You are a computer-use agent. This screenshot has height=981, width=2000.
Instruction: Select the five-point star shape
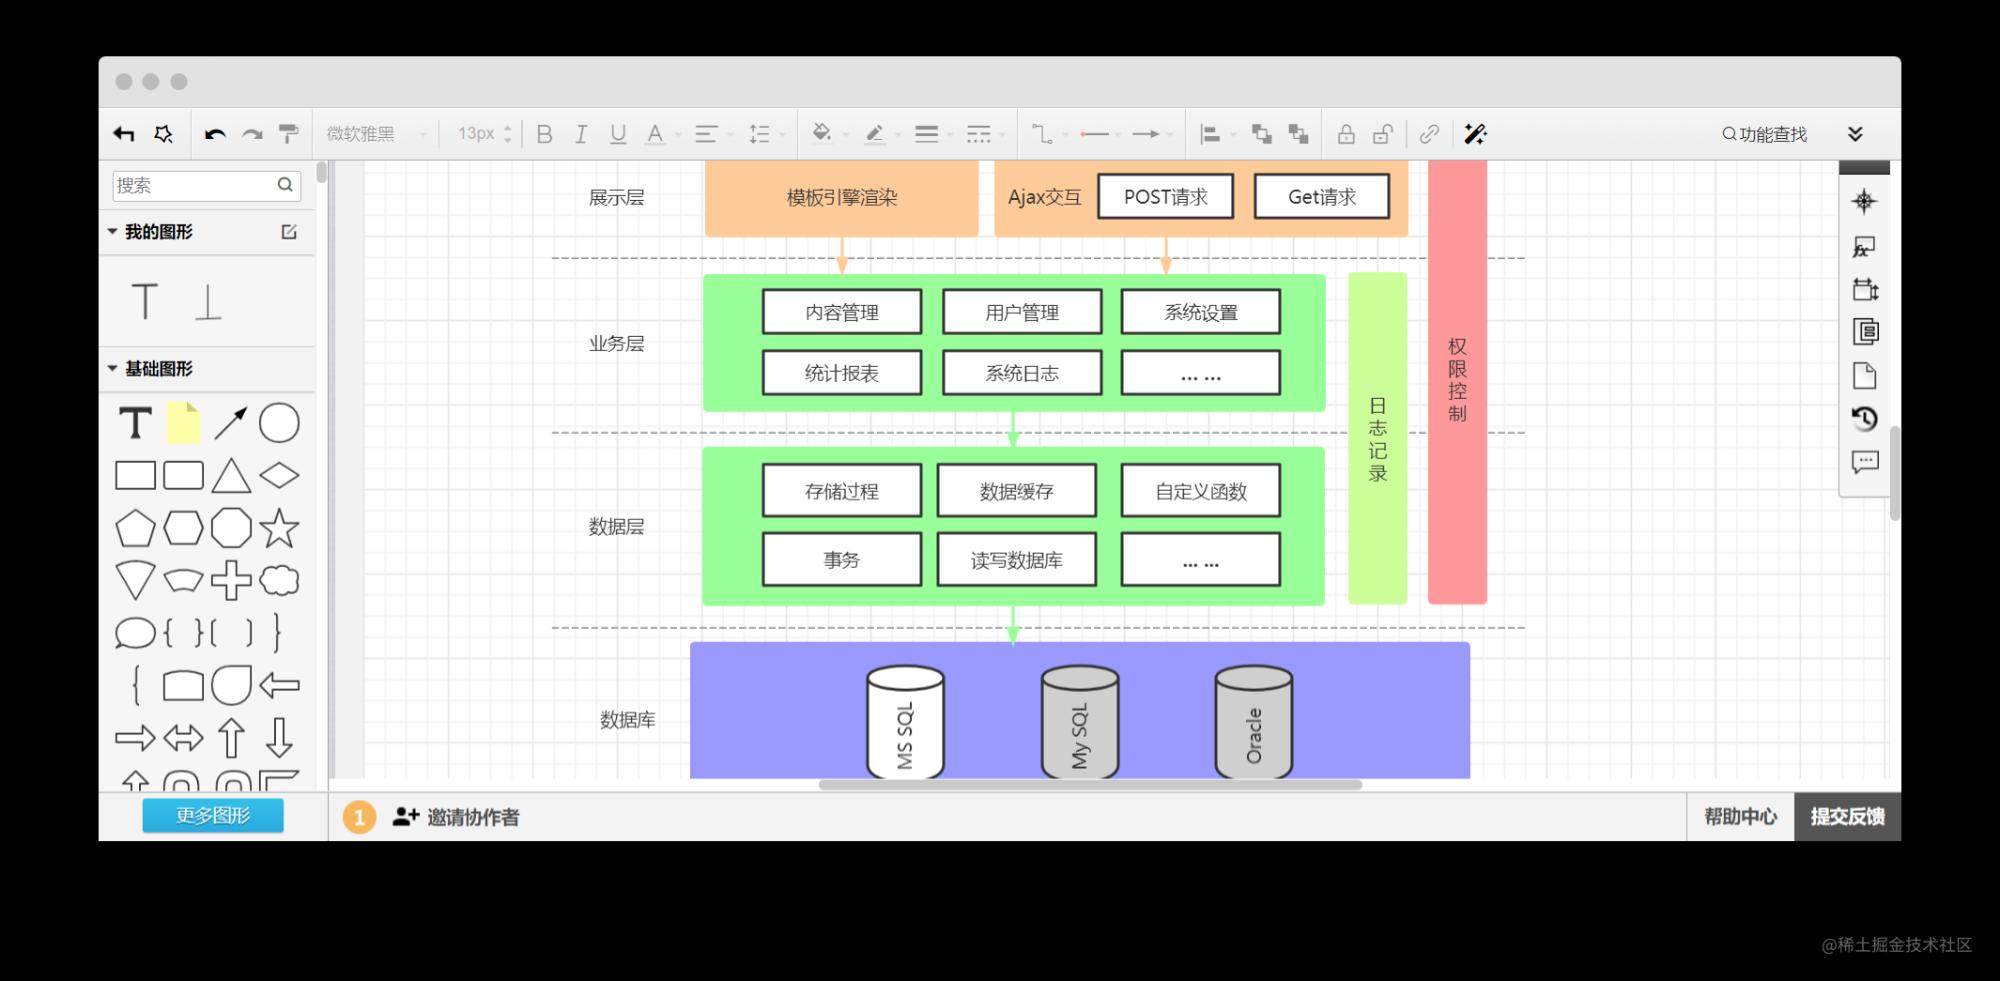pyautogui.click(x=279, y=528)
